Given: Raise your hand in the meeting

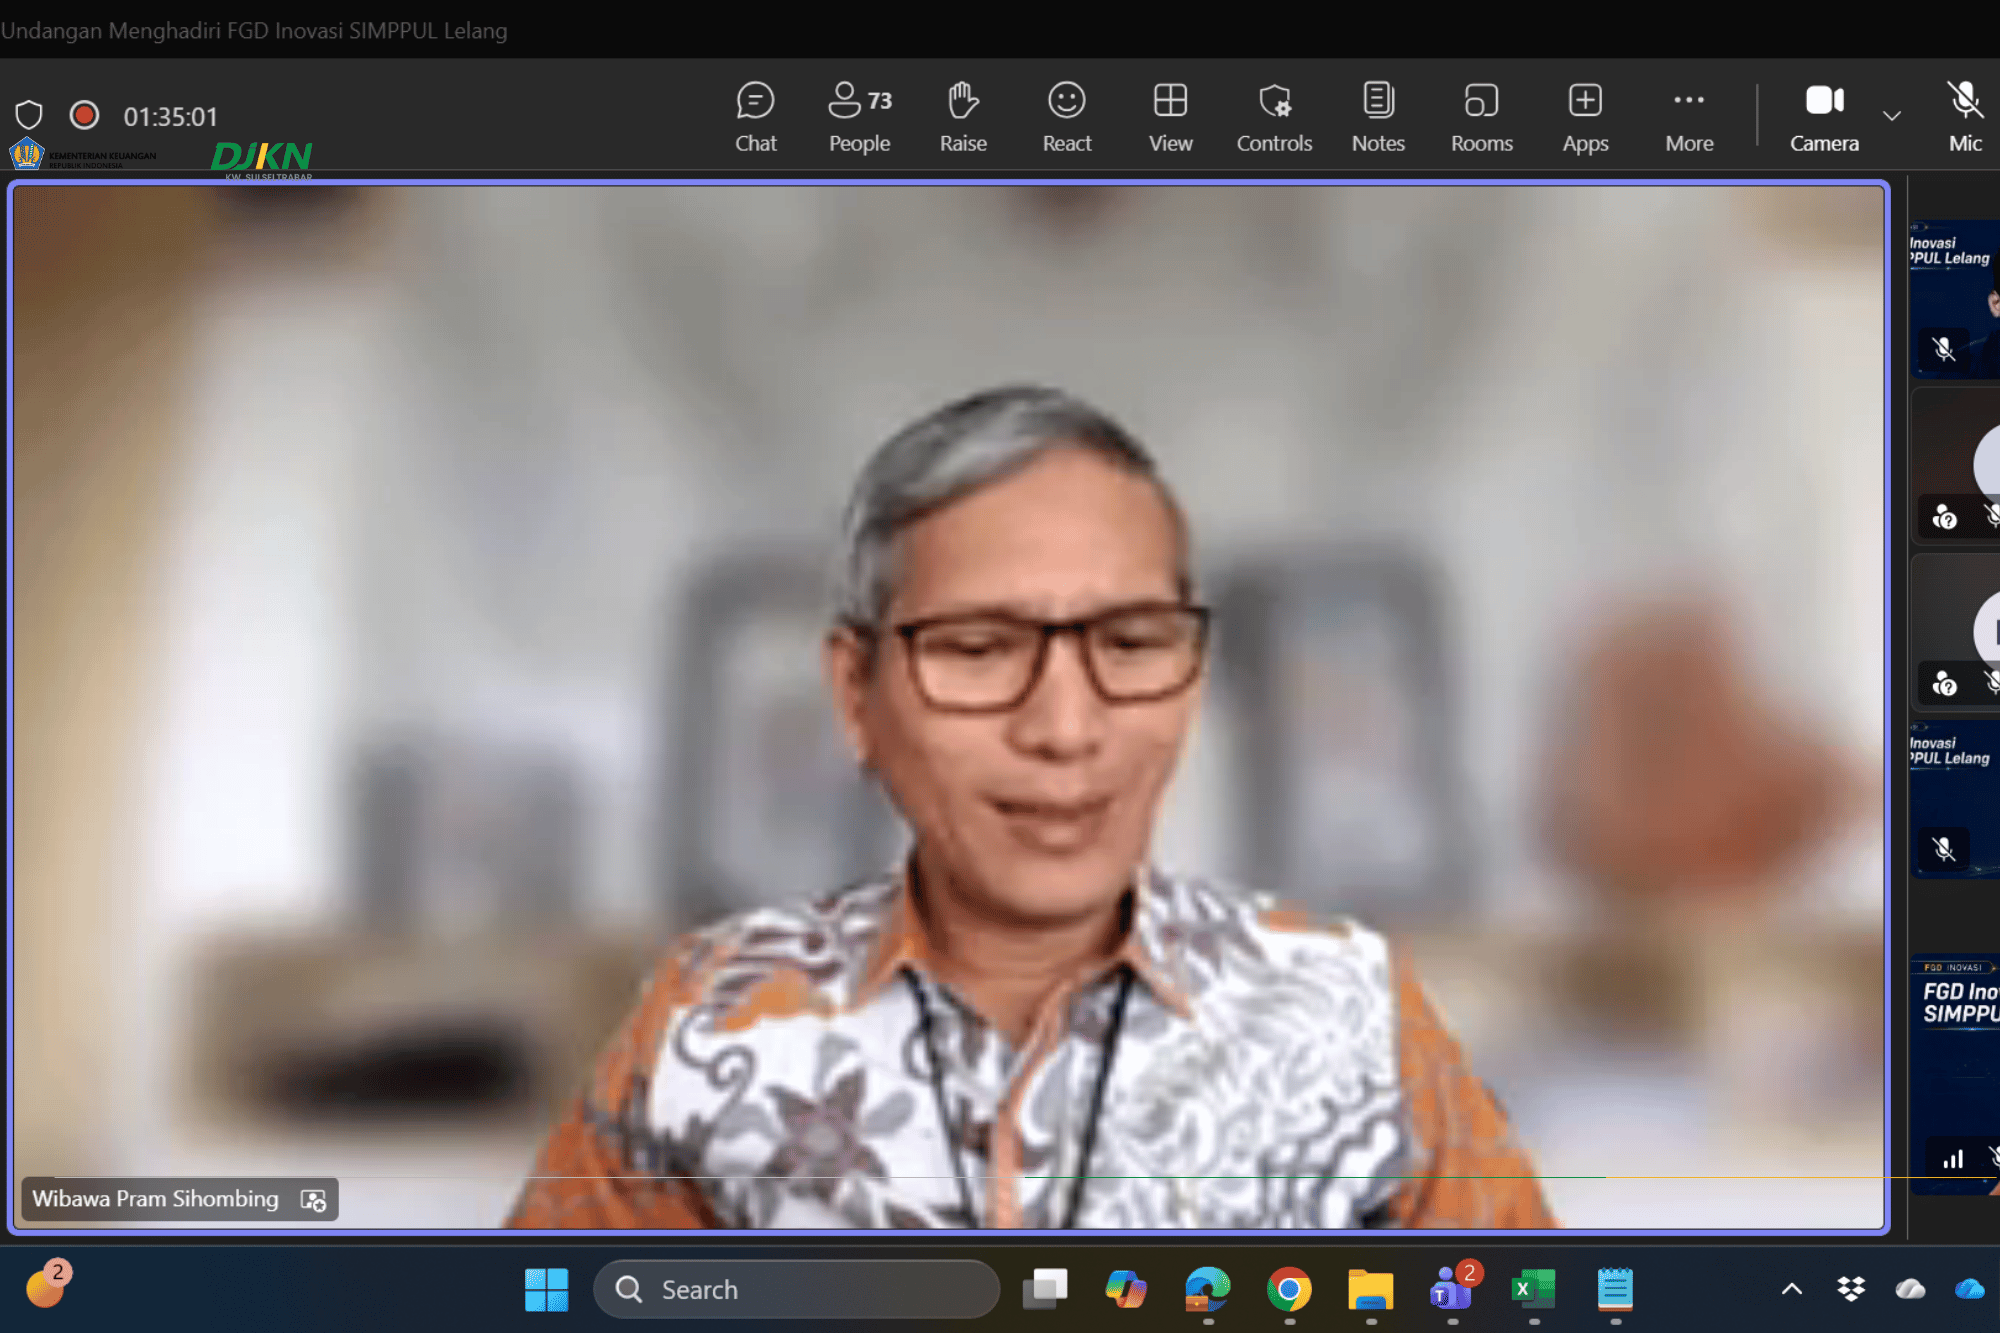Looking at the screenshot, I should point(963,117).
